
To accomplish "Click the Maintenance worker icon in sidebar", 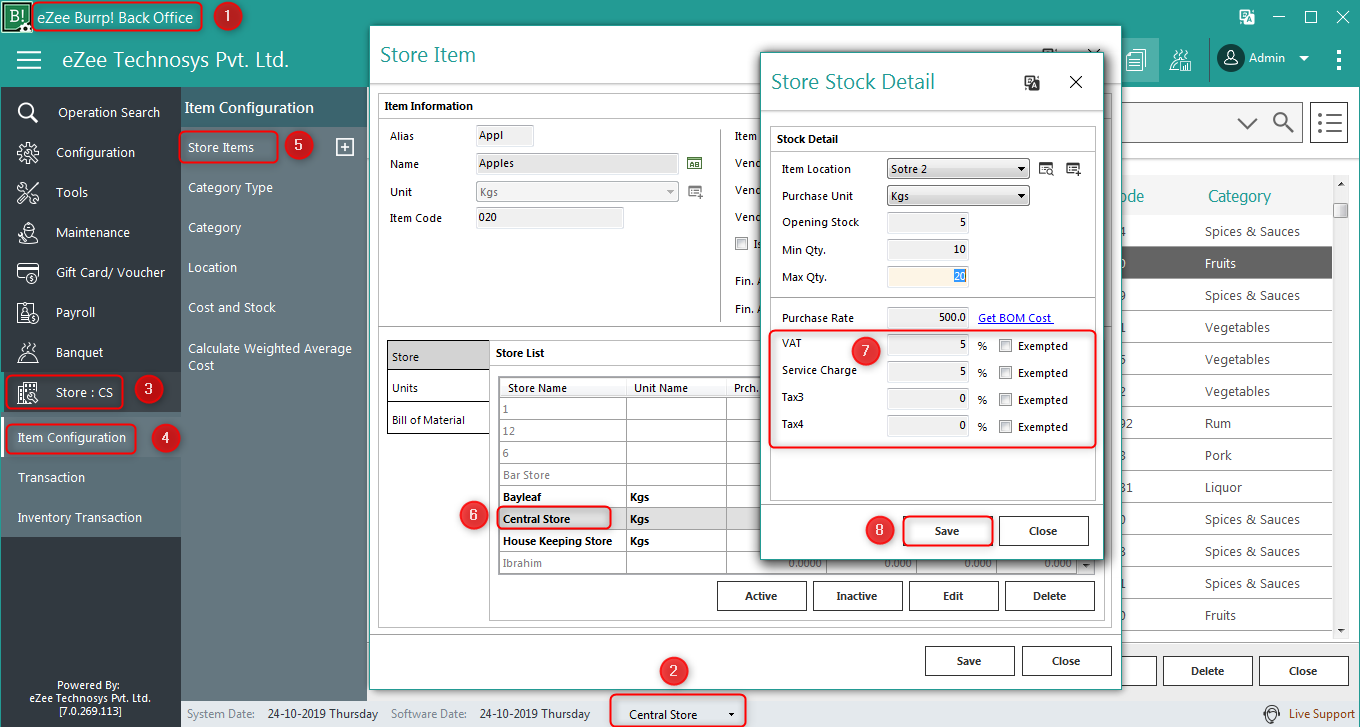I will (x=28, y=232).
